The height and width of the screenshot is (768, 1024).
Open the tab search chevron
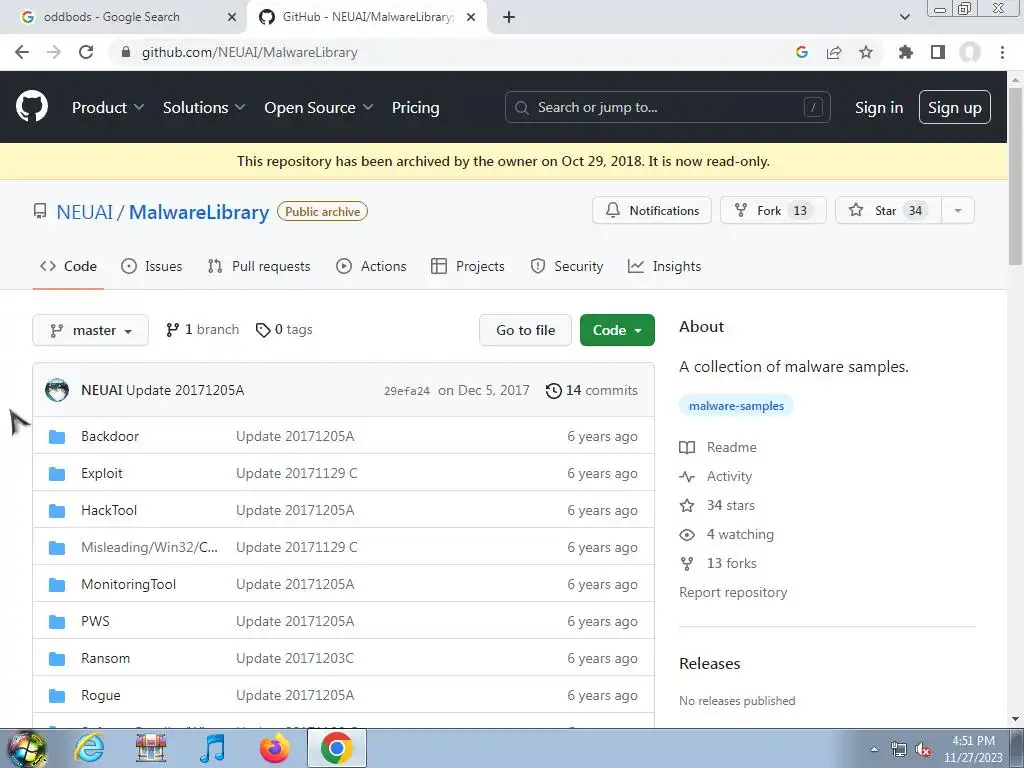click(x=904, y=17)
